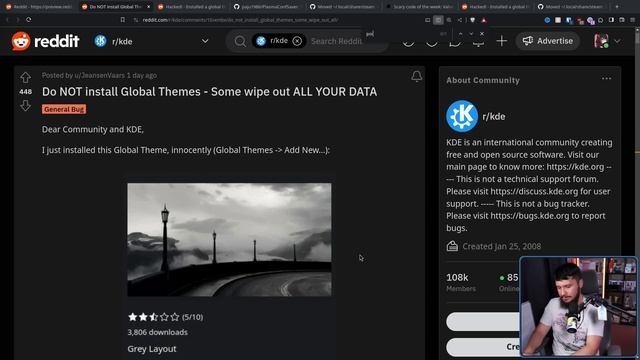
Task: Open the browser main menu
Action: [x=633, y=20]
